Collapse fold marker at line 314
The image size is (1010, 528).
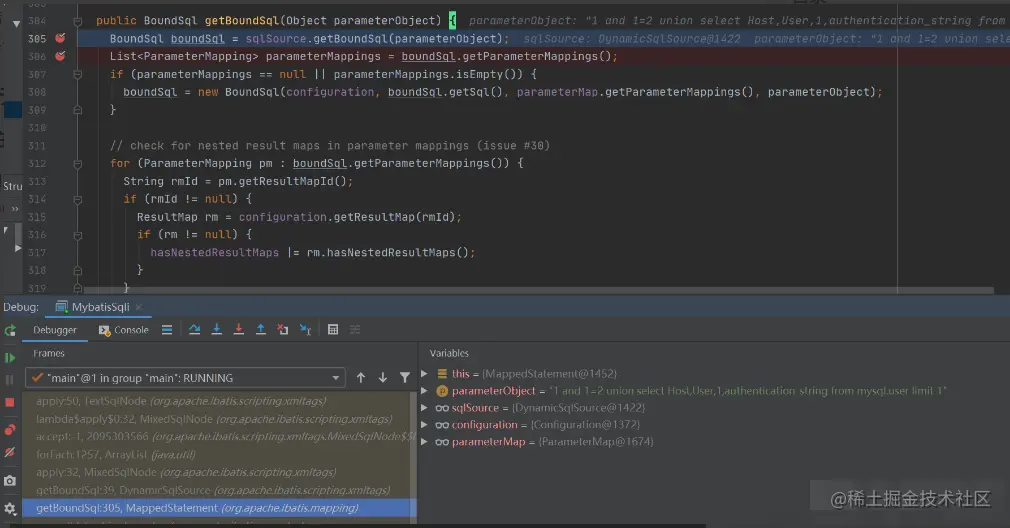(x=78, y=200)
